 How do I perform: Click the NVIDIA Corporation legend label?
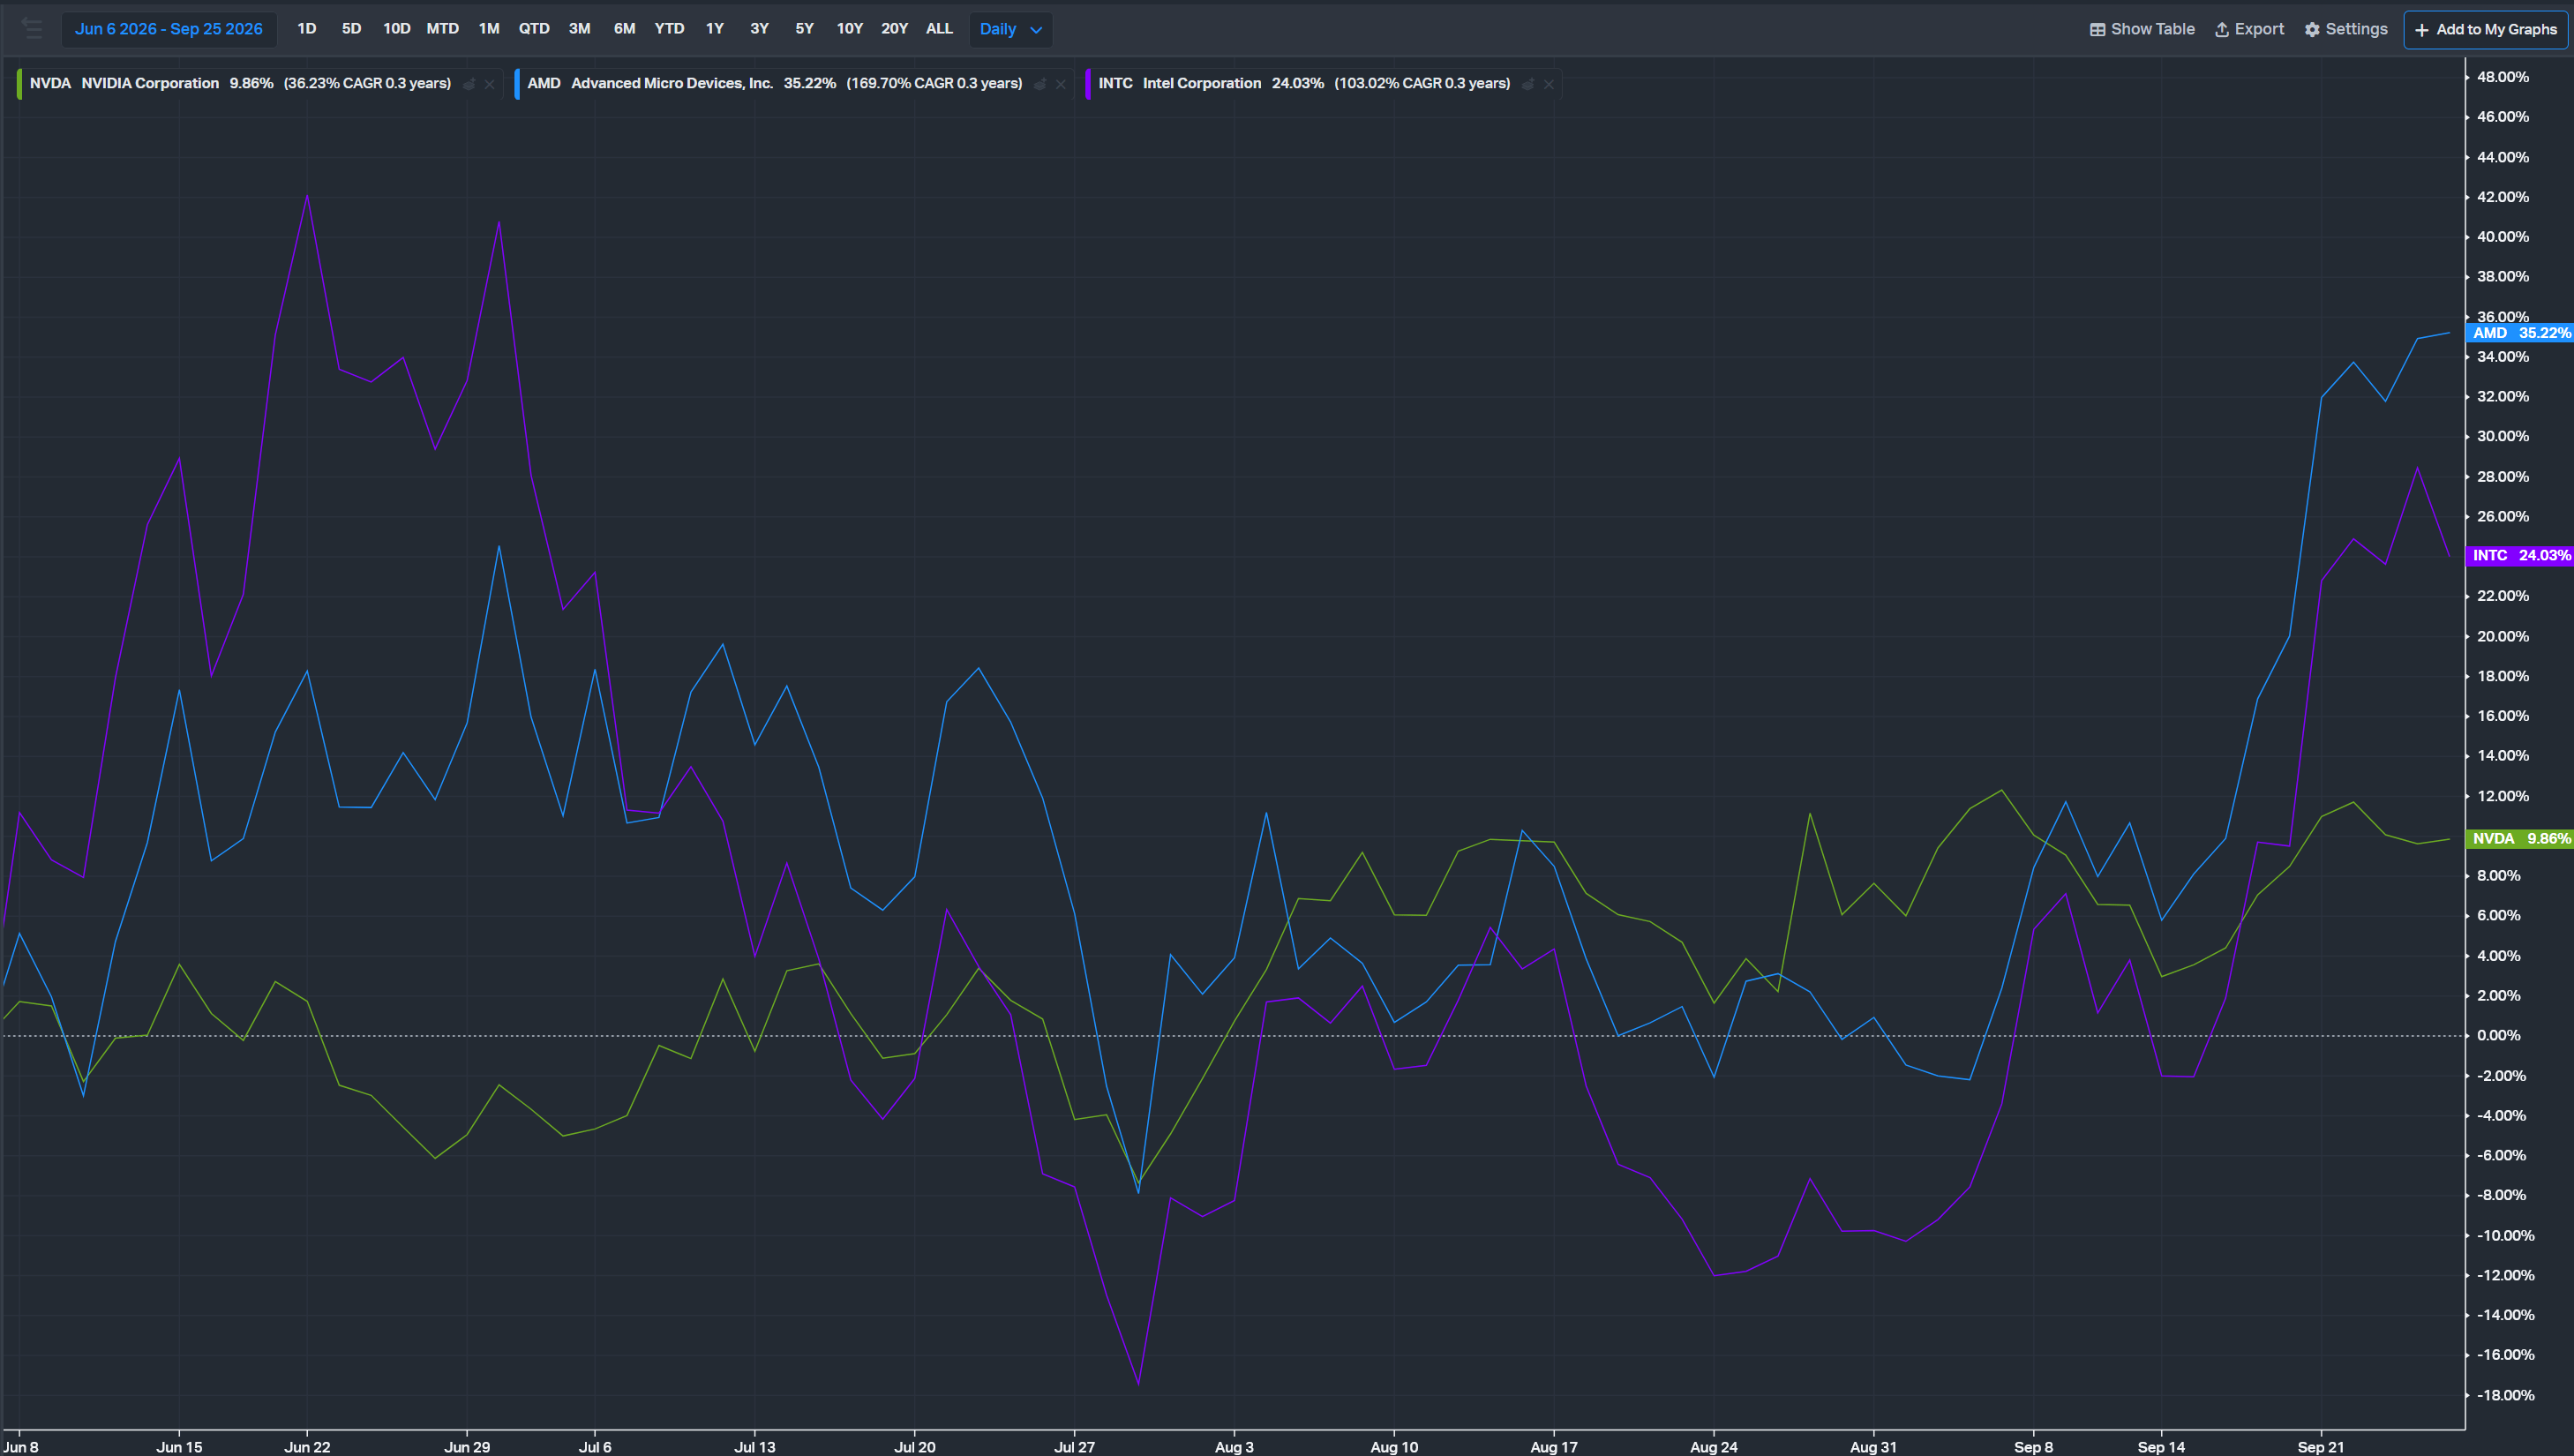pos(150,84)
